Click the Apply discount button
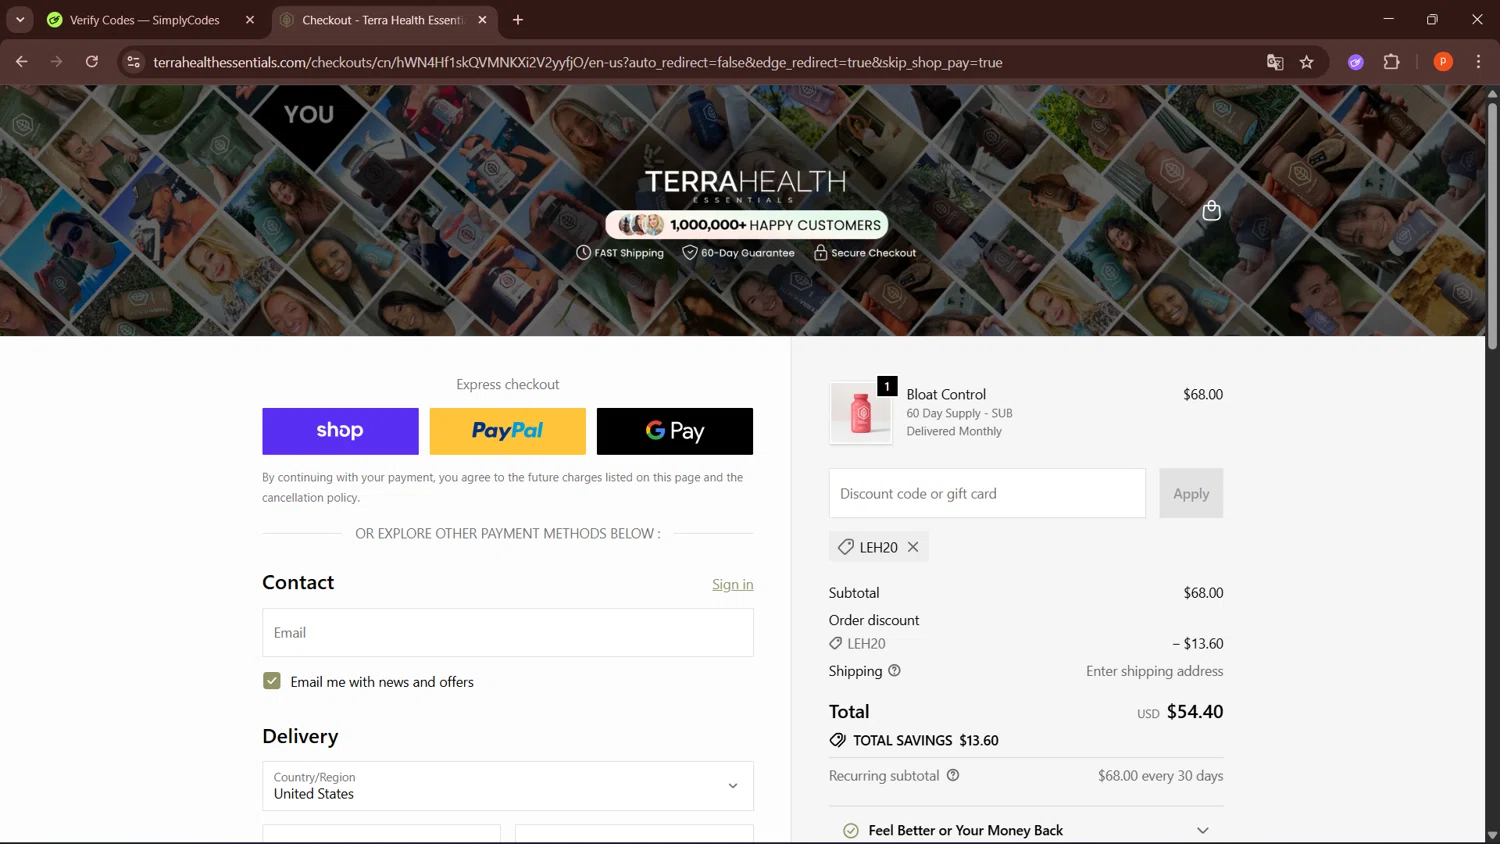 point(1191,493)
